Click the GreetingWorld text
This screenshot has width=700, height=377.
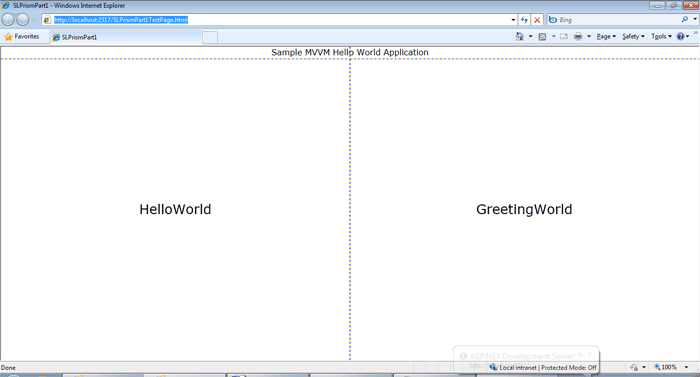click(524, 209)
